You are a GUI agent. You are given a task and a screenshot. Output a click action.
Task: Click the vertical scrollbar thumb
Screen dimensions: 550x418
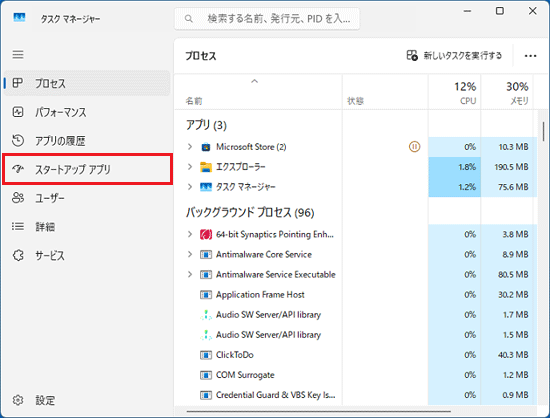pyautogui.click(x=543, y=131)
